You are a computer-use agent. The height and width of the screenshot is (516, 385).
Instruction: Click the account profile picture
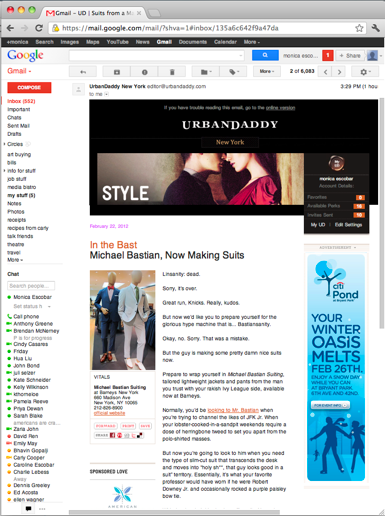[372, 55]
